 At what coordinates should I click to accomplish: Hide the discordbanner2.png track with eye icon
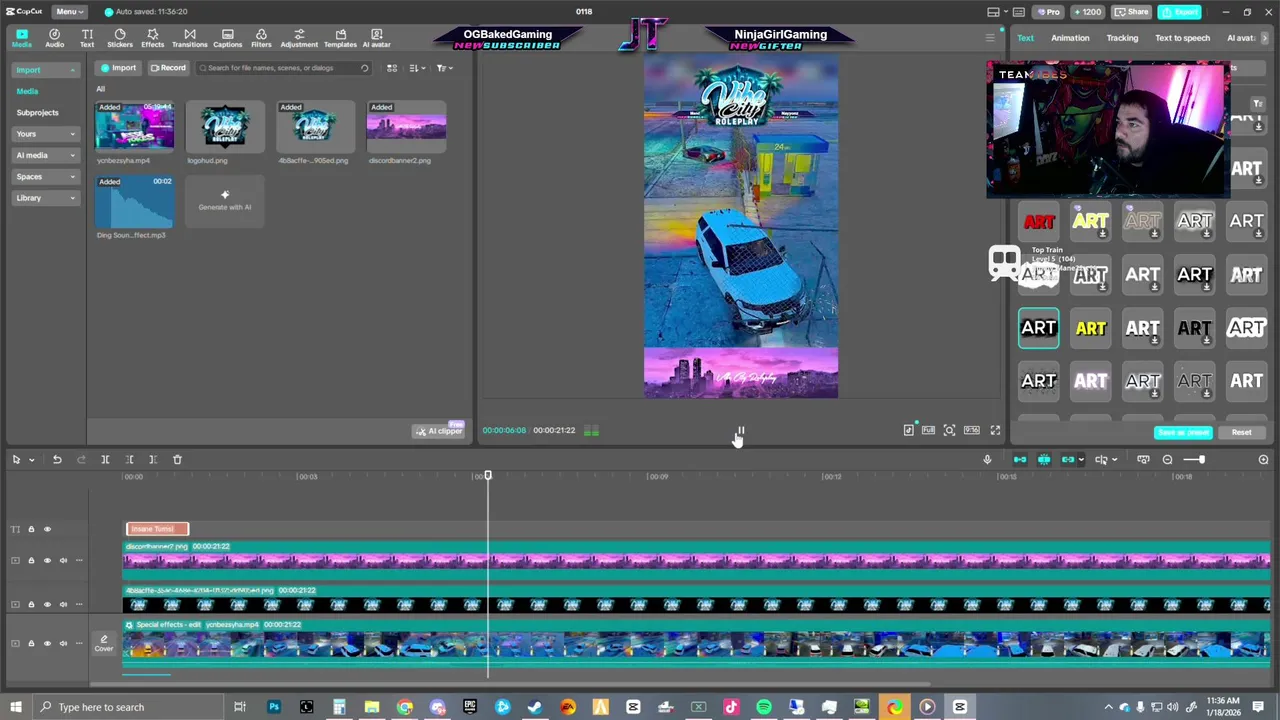pyautogui.click(x=46, y=560)
